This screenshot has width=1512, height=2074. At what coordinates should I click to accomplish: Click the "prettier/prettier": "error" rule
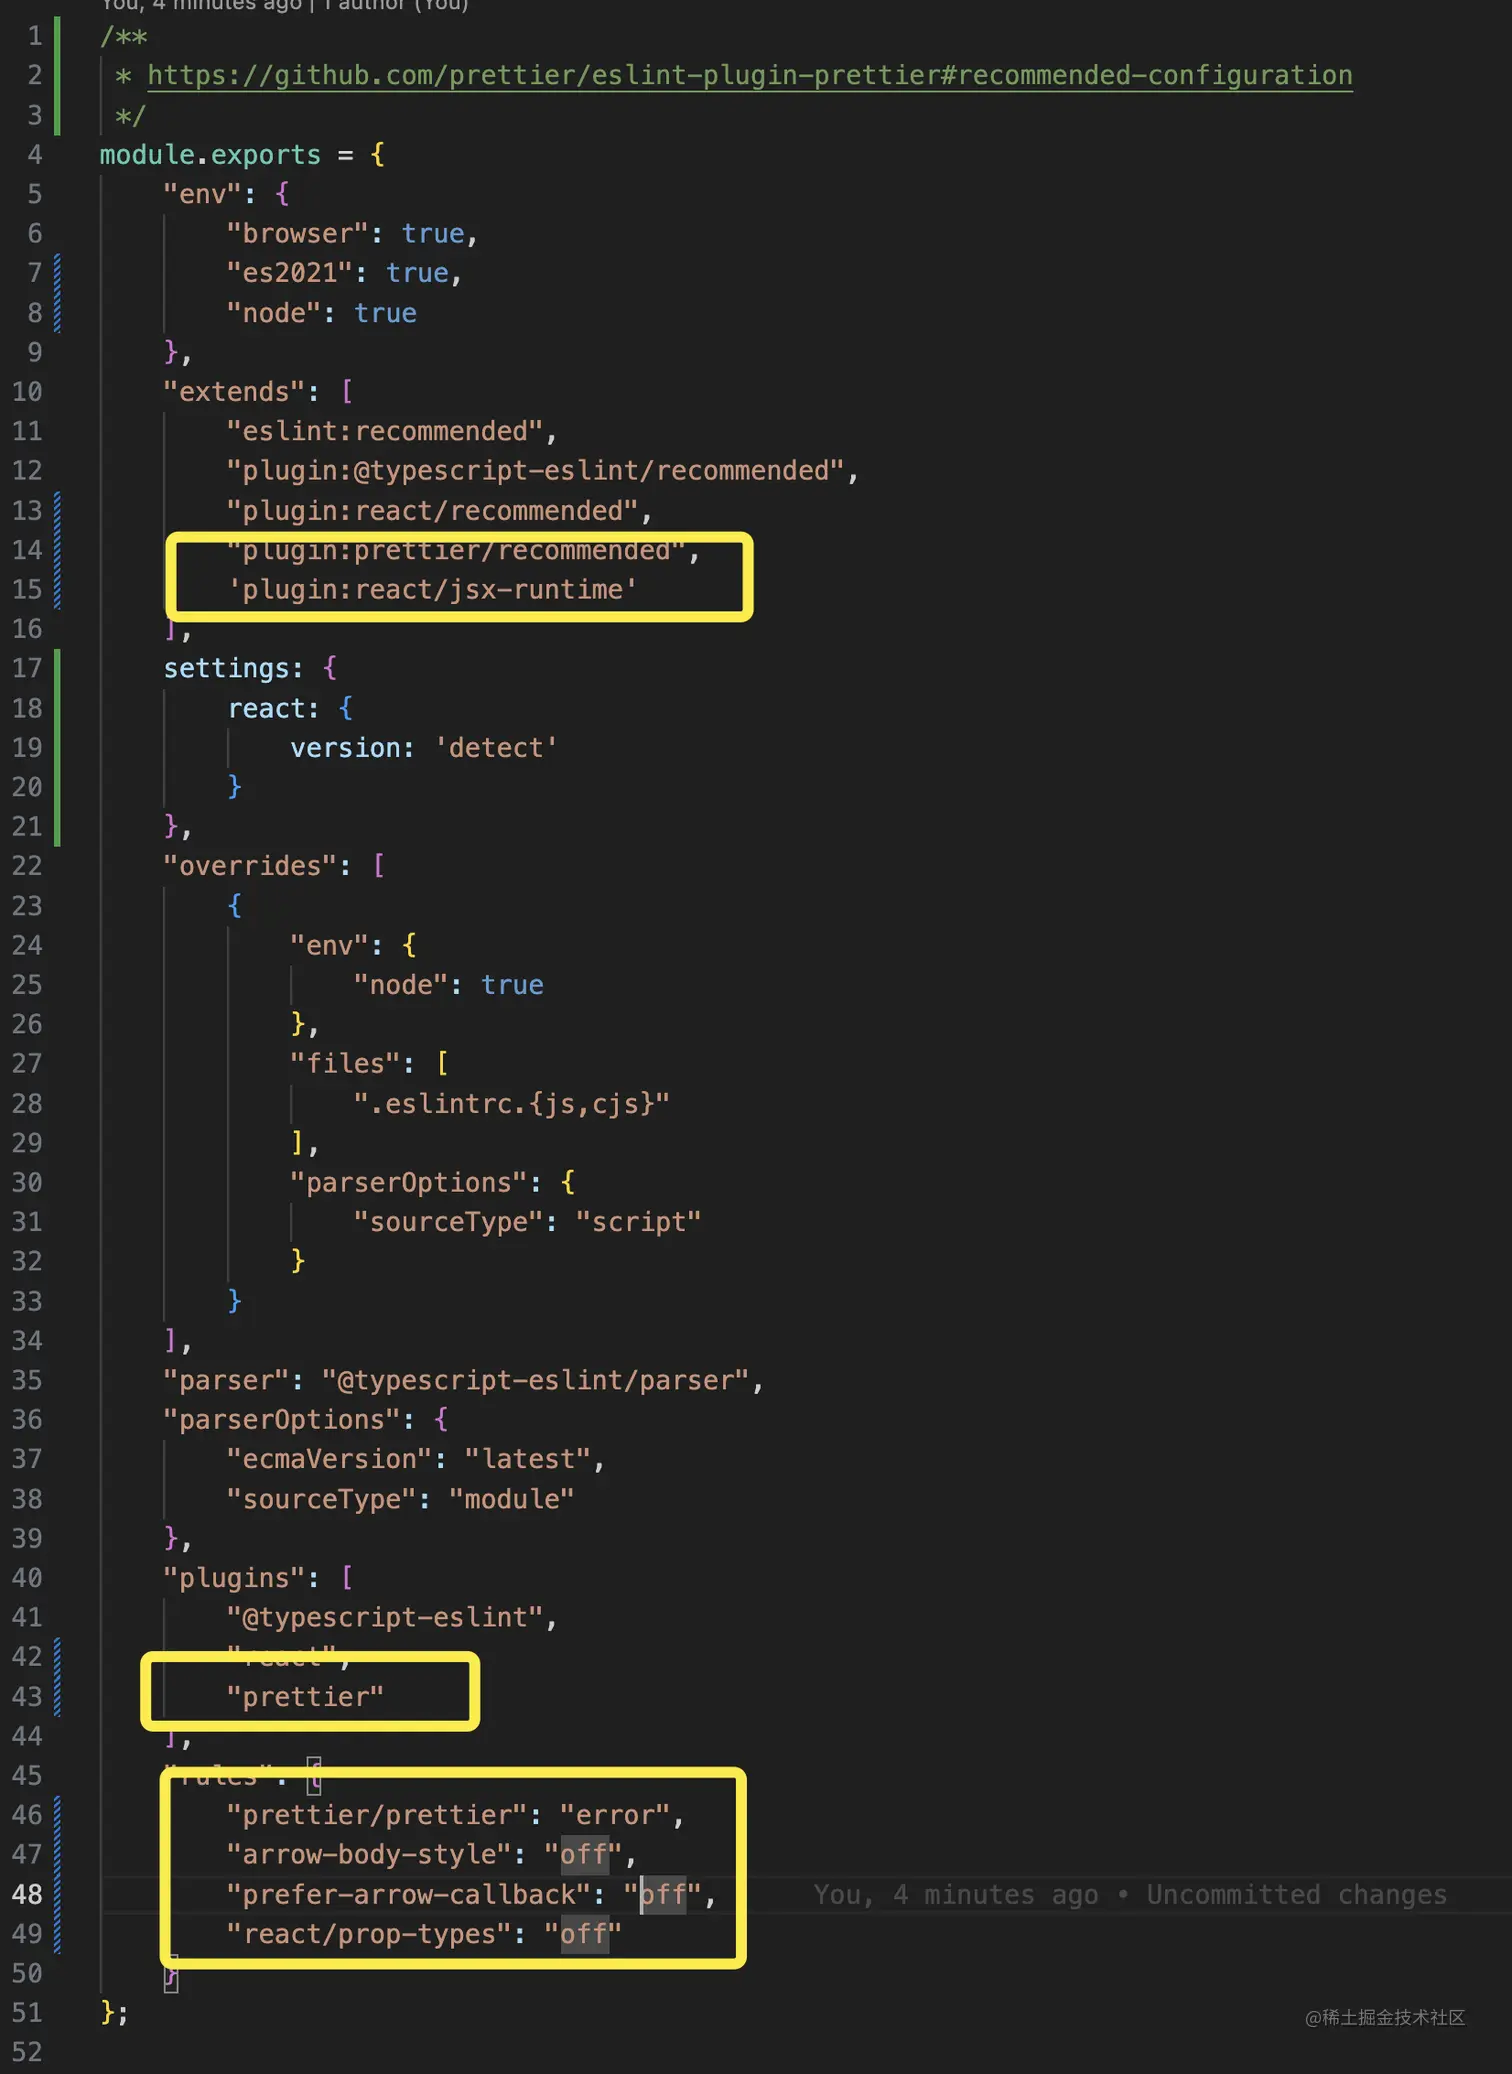(456, 1815)
